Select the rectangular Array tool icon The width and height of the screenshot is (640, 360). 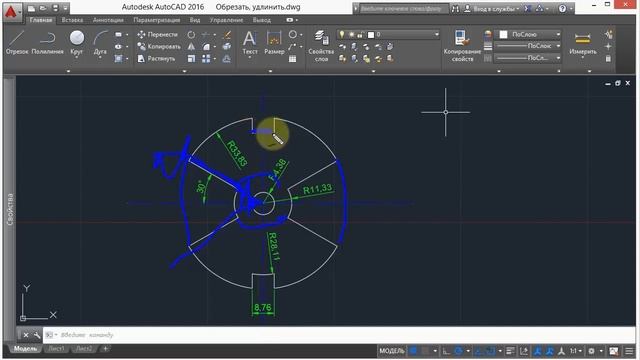[207, 59]
